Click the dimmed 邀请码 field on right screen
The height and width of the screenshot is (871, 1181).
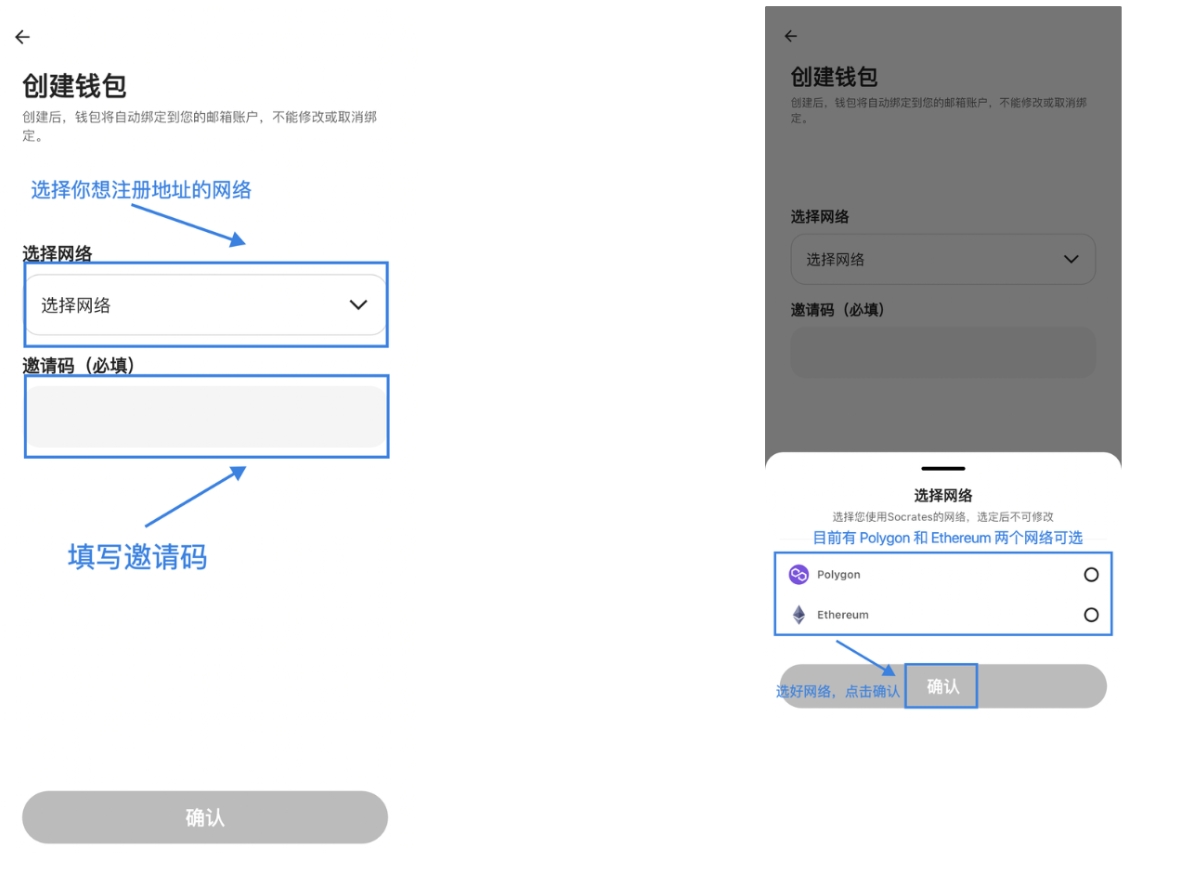943,352
